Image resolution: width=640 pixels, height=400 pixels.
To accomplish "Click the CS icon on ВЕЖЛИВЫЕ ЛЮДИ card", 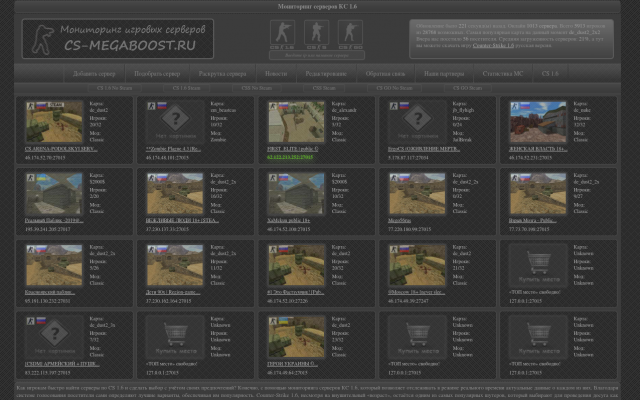I will tap(151, 178).
